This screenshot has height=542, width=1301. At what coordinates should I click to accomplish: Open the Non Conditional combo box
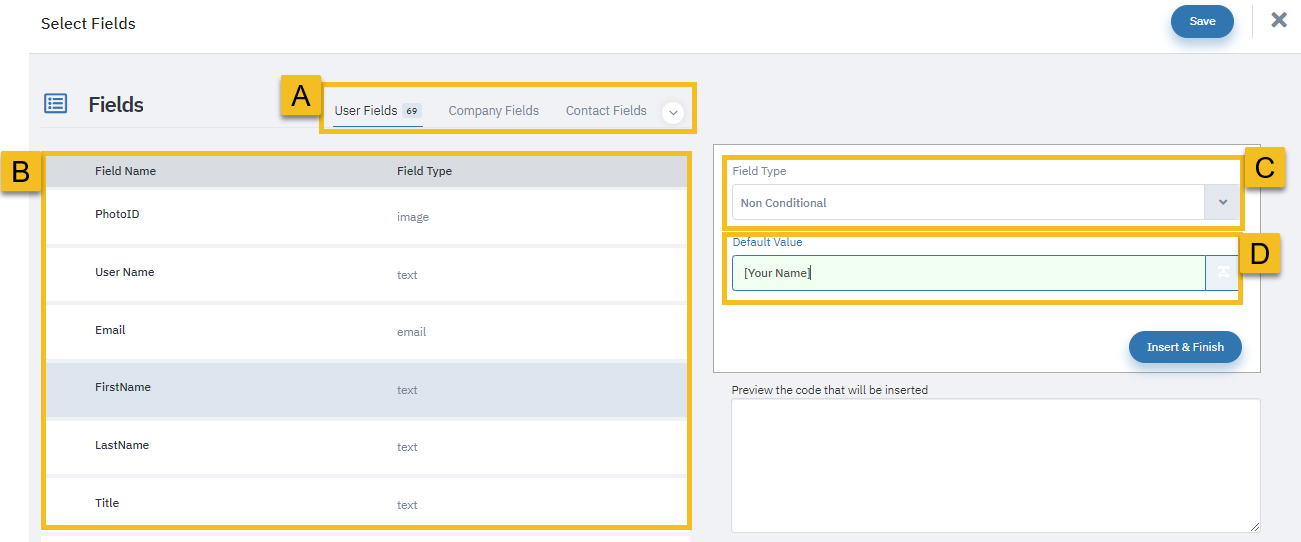click(985, 203)
